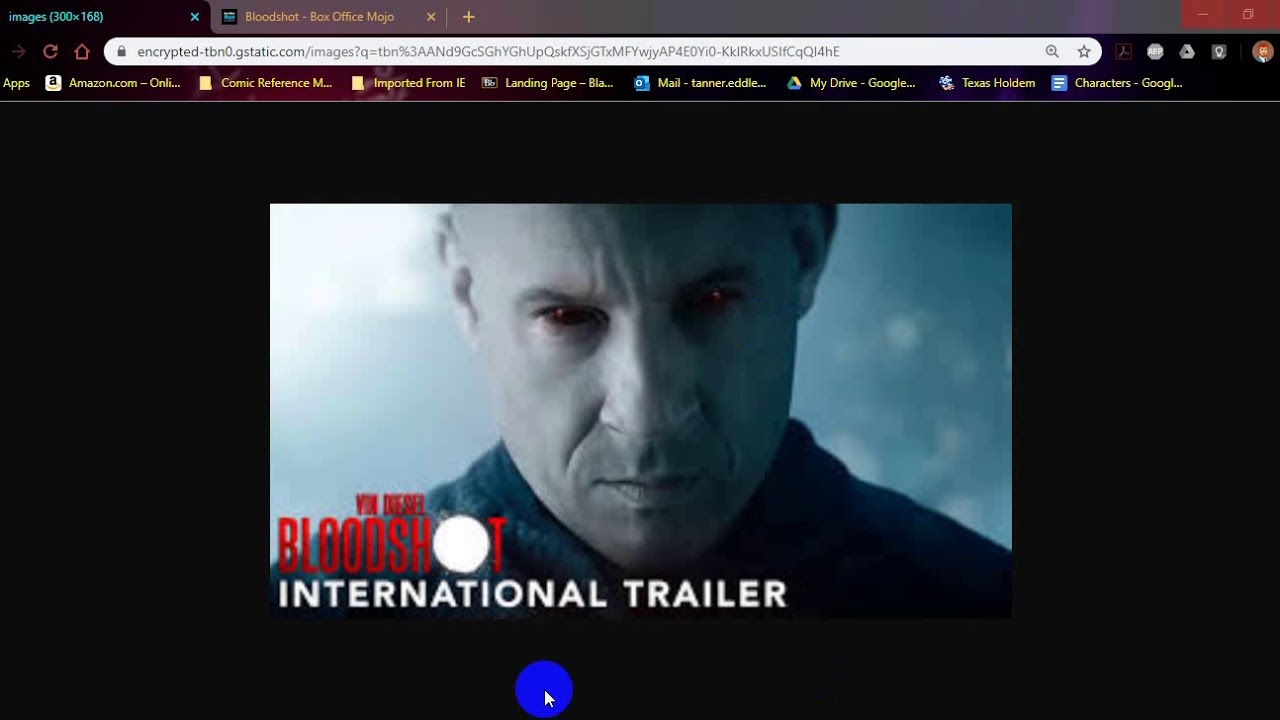Open the zoom magnifier in address bar
The image size is (1280, 720).
coord(1052,52)
